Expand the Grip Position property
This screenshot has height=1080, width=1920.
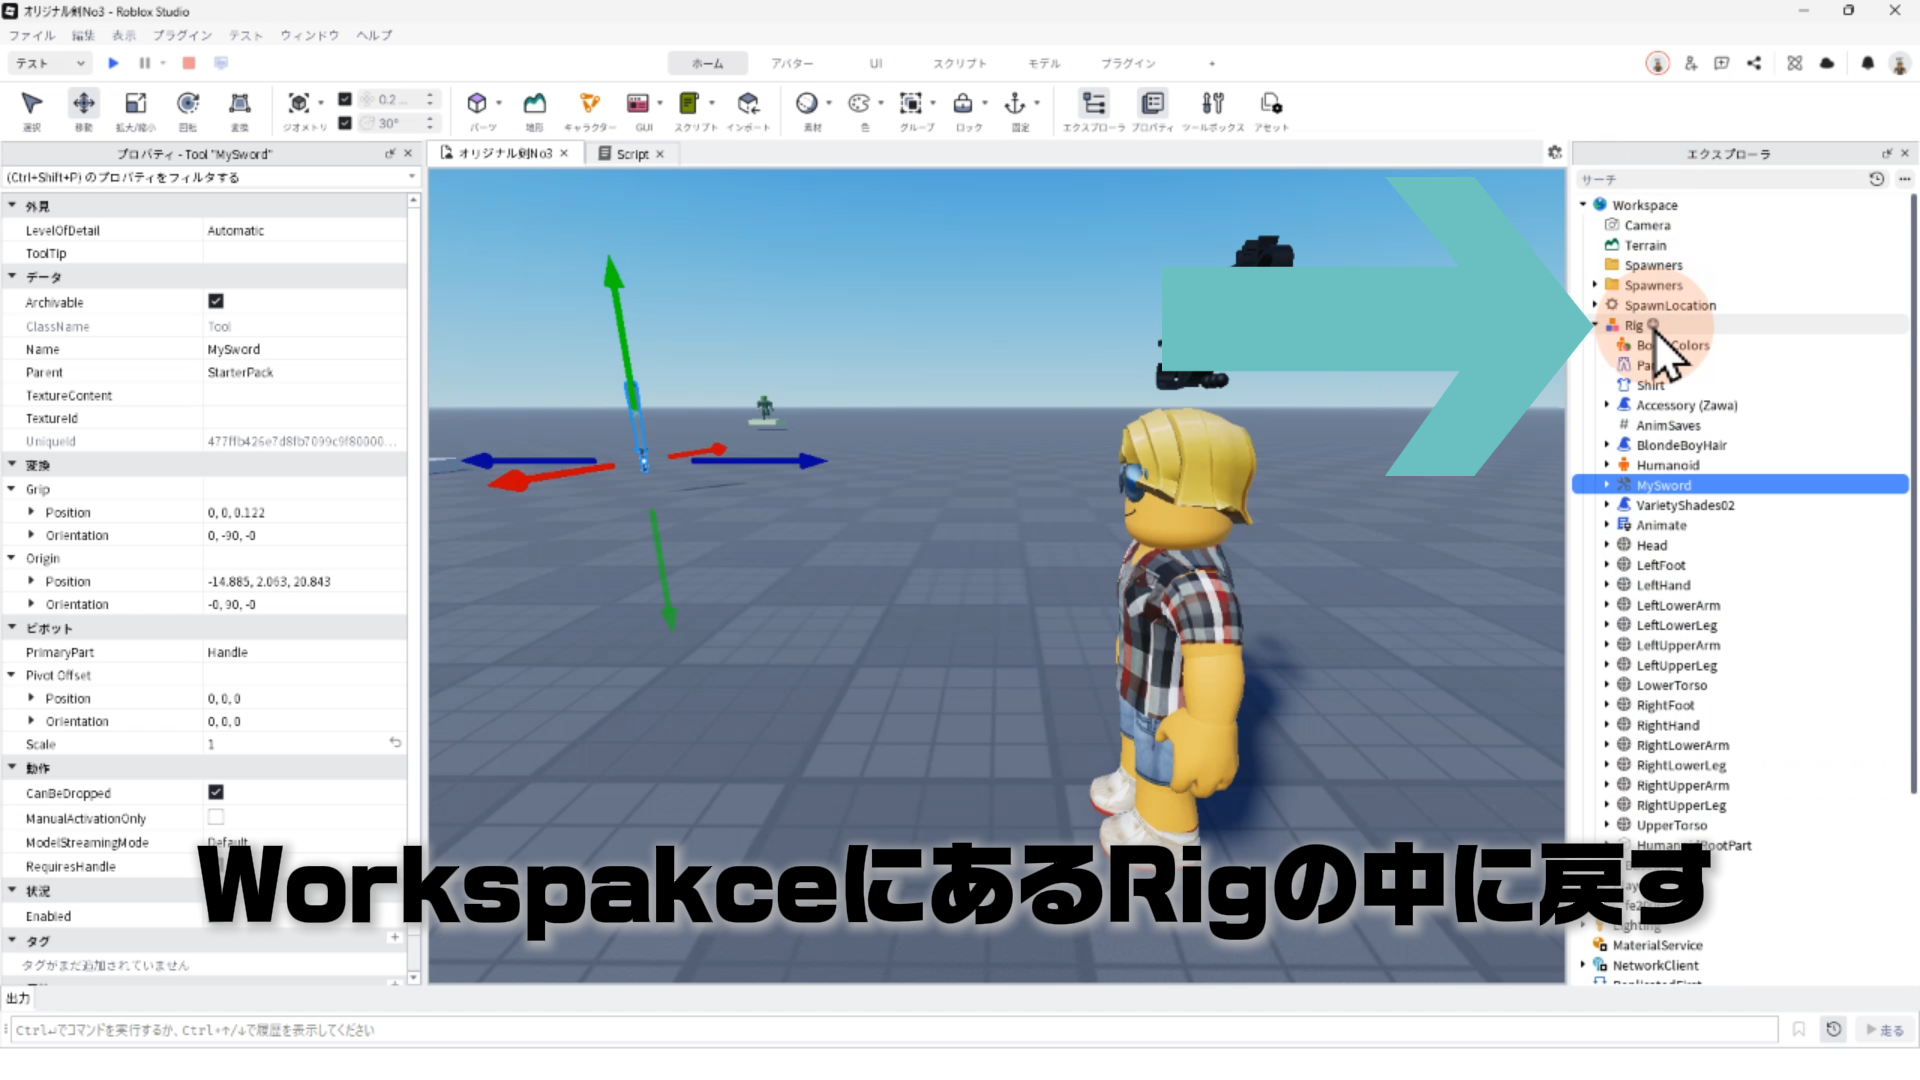click(x=31, y=512)
